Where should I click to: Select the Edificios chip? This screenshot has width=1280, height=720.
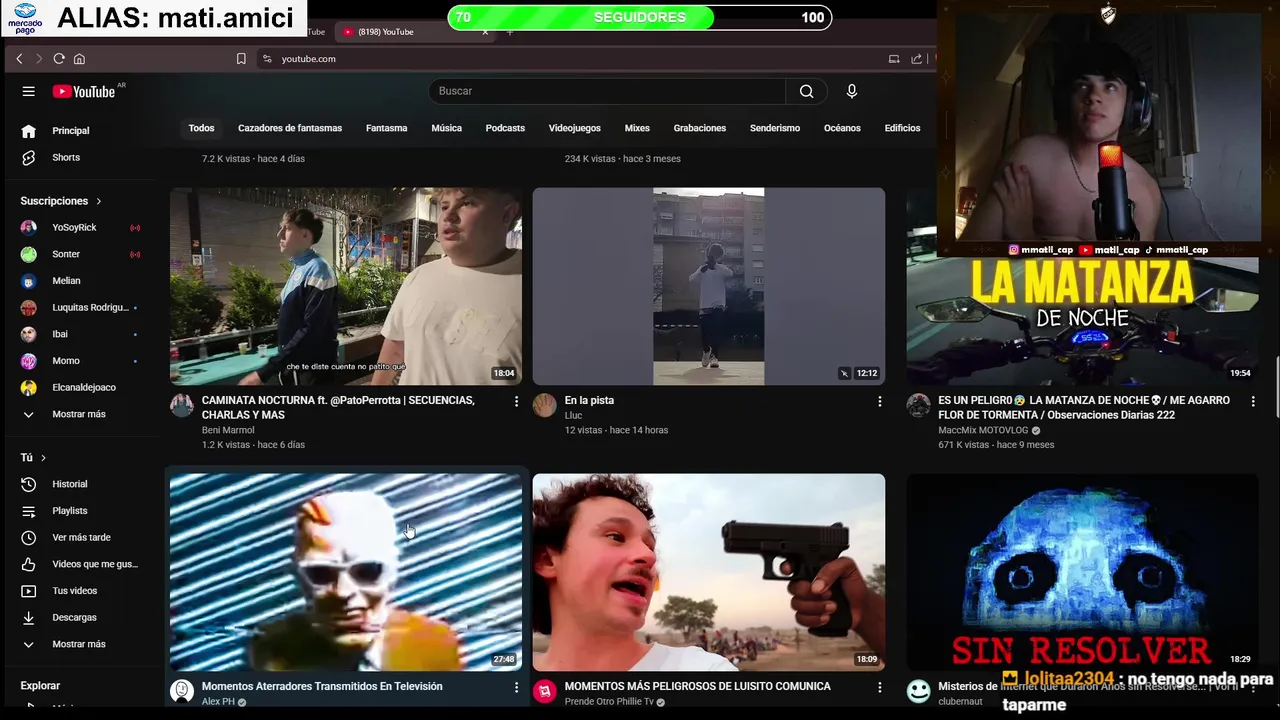(x=902, y=128)
